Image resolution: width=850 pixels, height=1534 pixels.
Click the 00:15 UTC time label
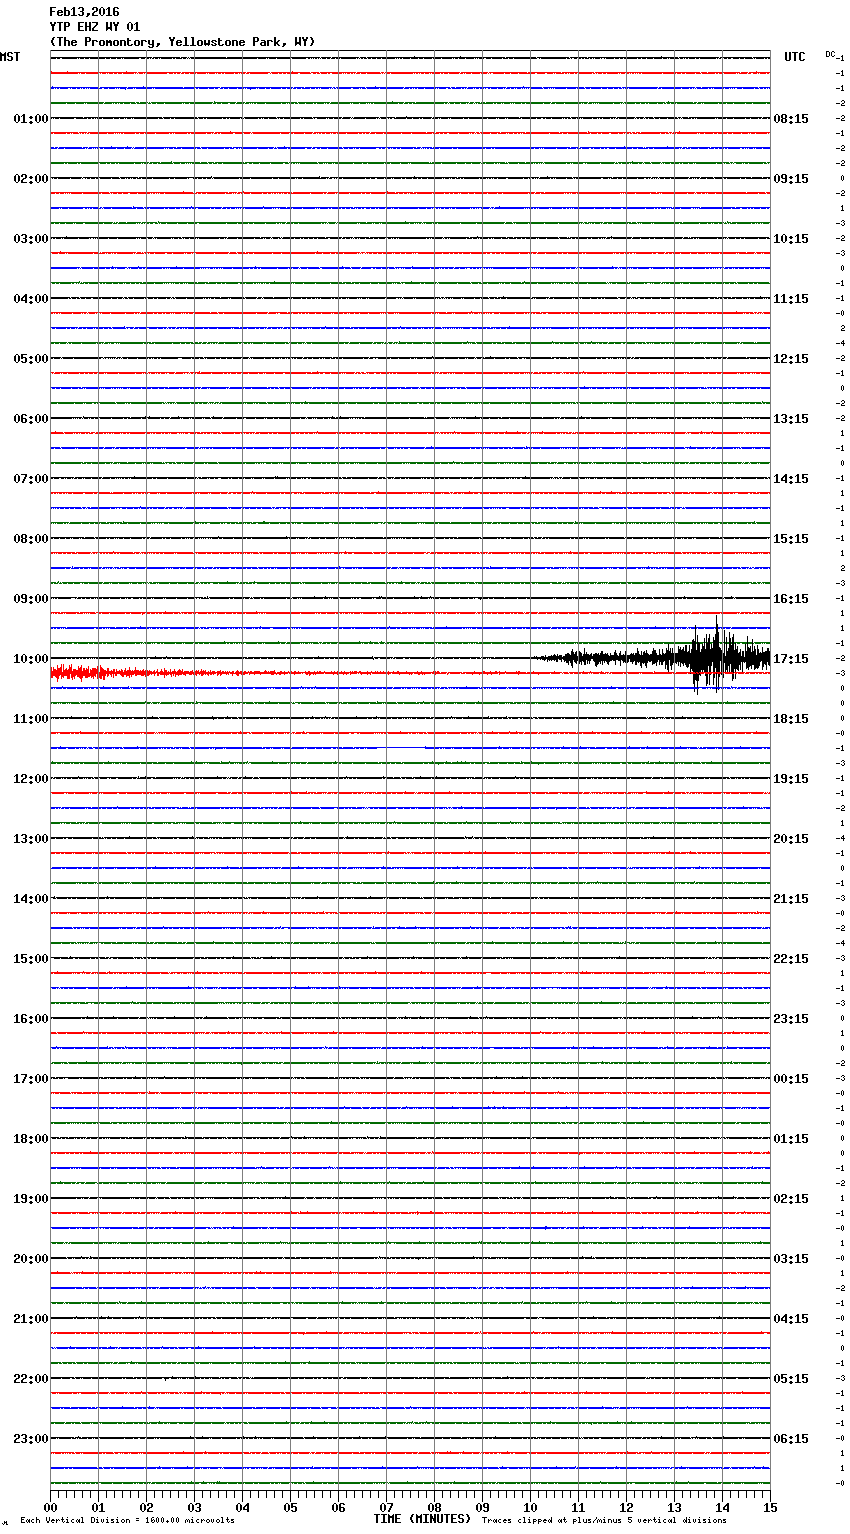tap(791, 1079)
